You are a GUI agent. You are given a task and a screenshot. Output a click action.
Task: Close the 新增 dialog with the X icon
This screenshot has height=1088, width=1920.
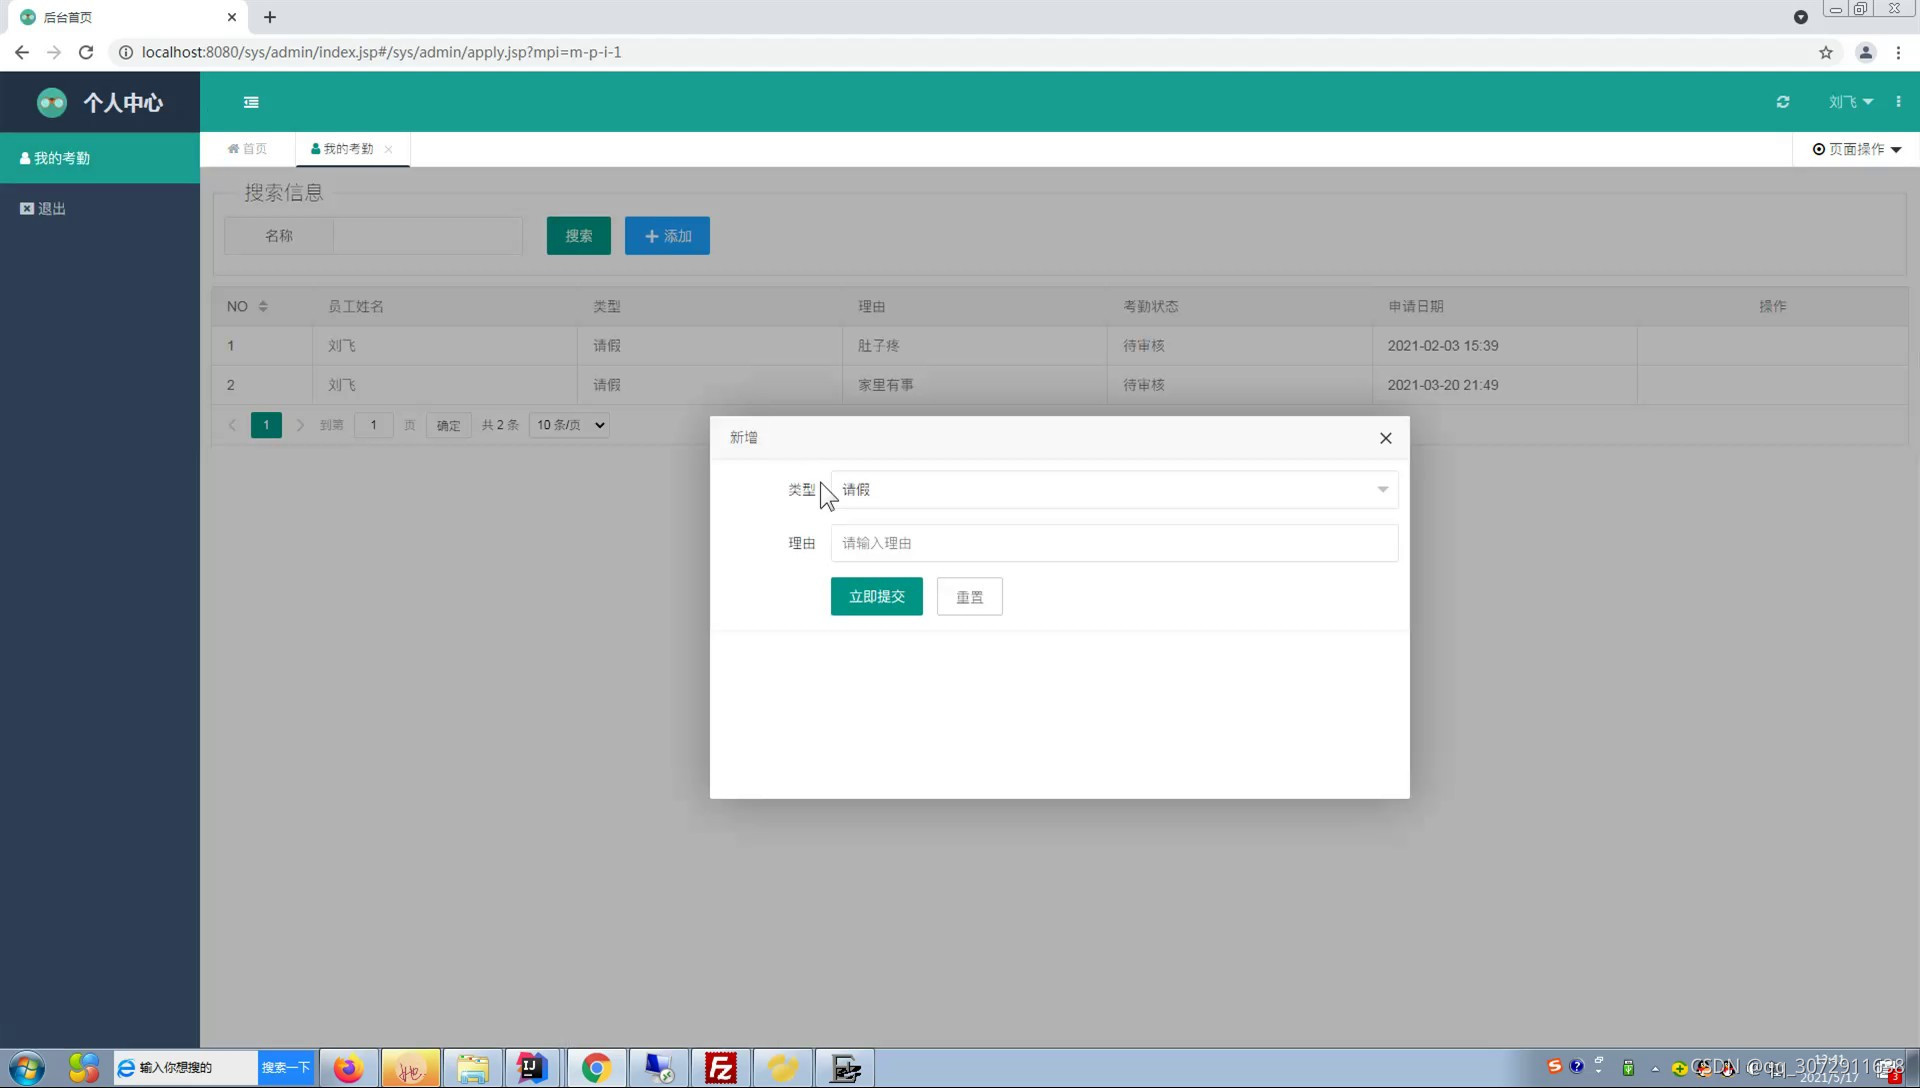click(1385, 438)
